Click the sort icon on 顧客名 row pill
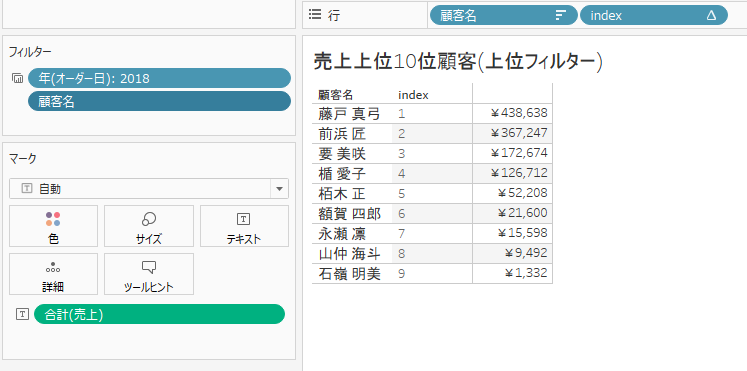The image size is (747, 371). (560, 15)
